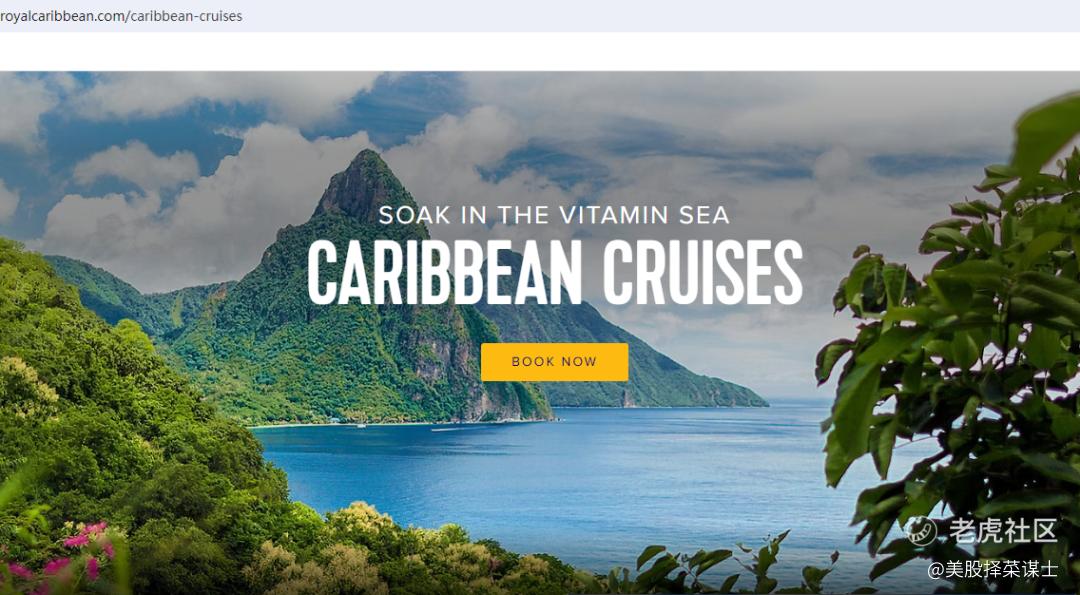Image resolution: width=1080 pixels, height=595 pixels.
Task: Click the 老虎社区 watermark text
Action: tap(1003, 531)
